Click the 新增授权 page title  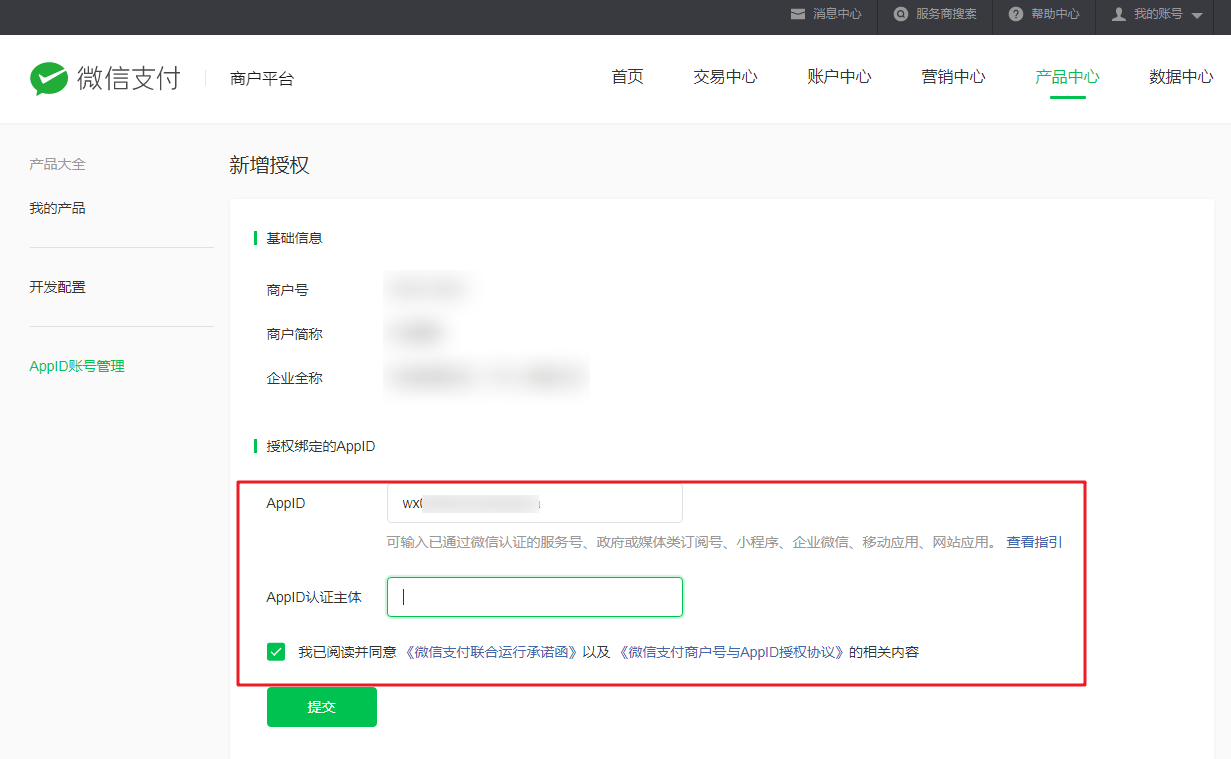(269, 165)
